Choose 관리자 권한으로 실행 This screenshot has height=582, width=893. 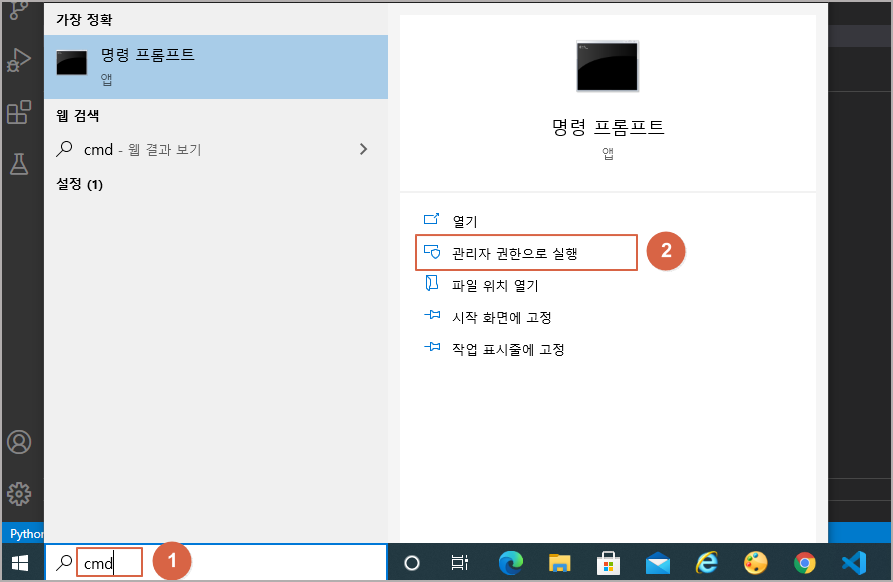point(526,253)
